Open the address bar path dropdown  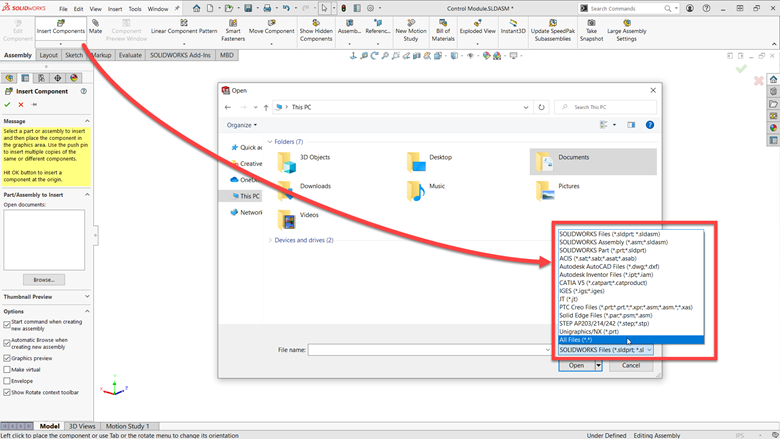tap(526, 107)
